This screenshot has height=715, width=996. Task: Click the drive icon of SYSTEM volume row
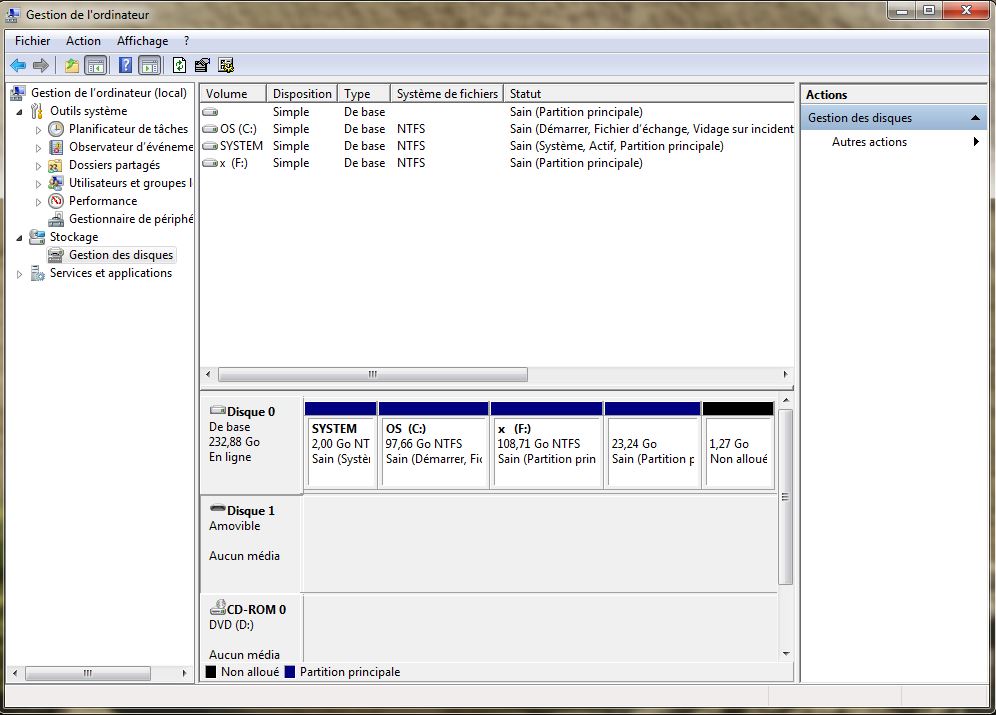210,146
